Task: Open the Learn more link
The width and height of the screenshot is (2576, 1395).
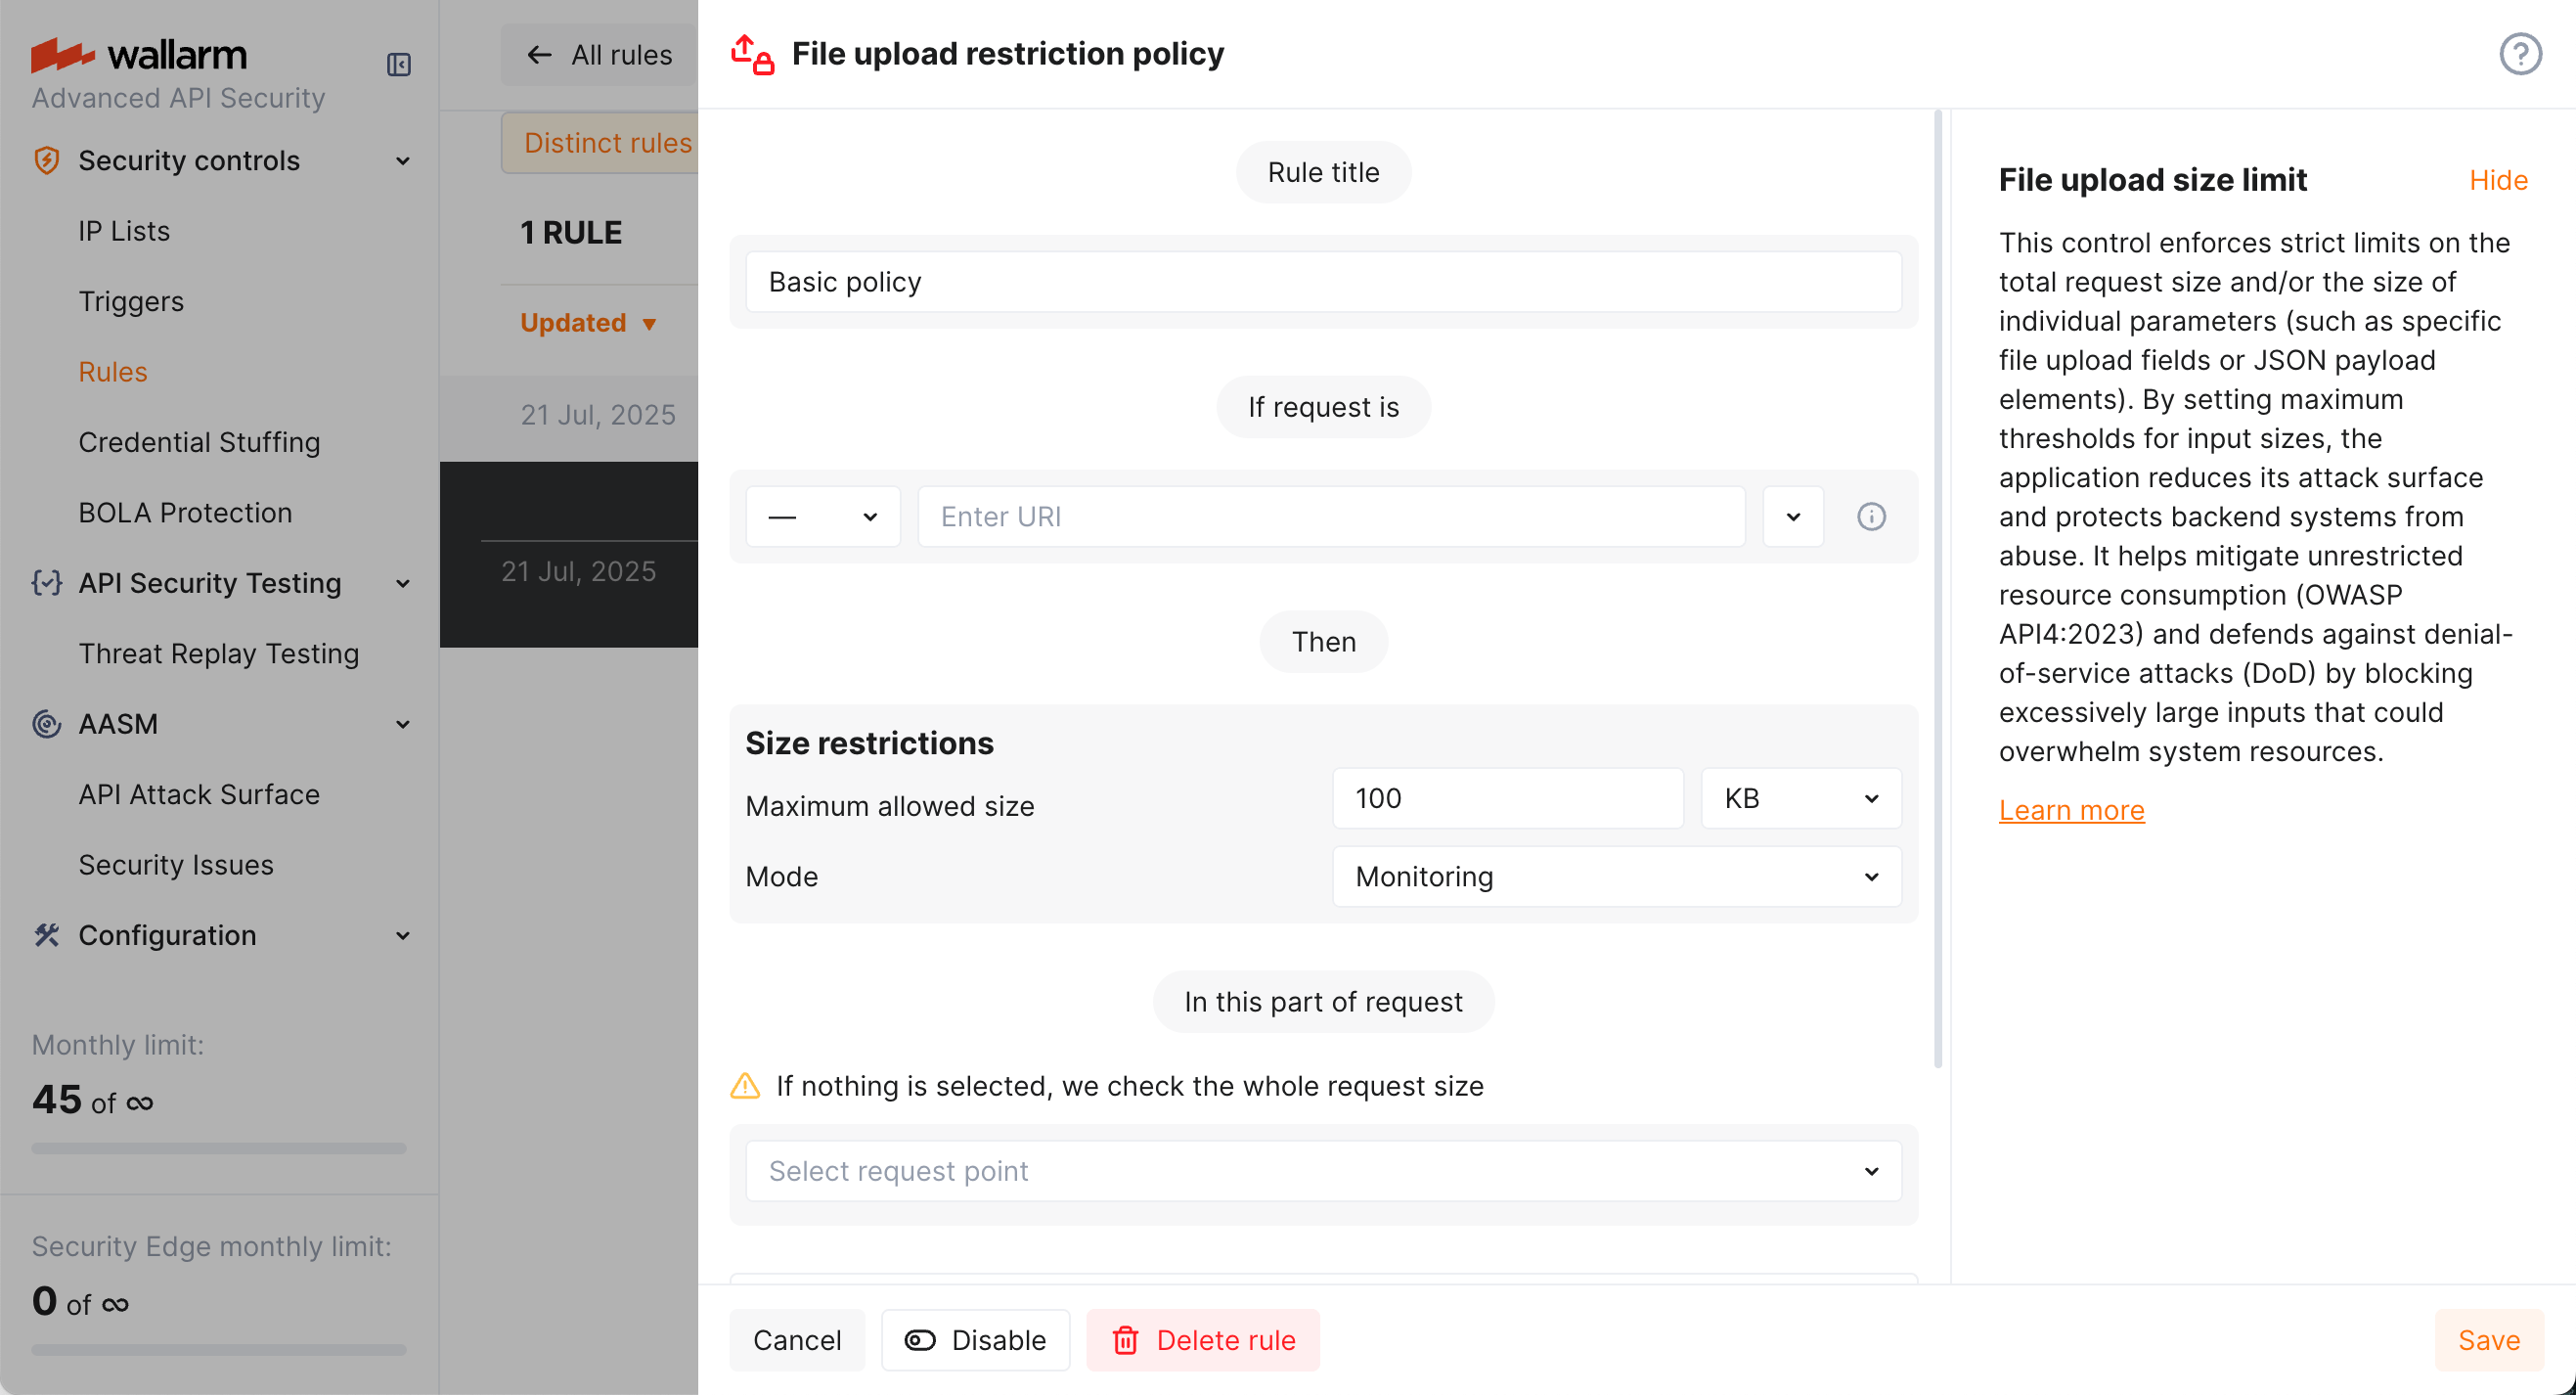Action: pos(2071,810)
